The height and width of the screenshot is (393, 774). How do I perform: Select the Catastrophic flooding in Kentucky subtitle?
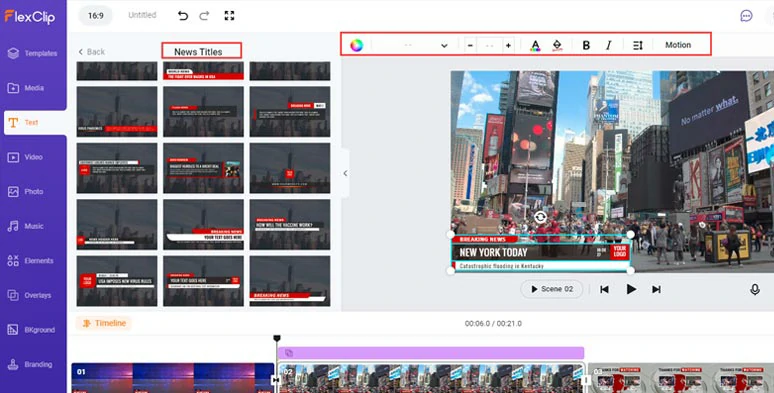coord(502,266)
